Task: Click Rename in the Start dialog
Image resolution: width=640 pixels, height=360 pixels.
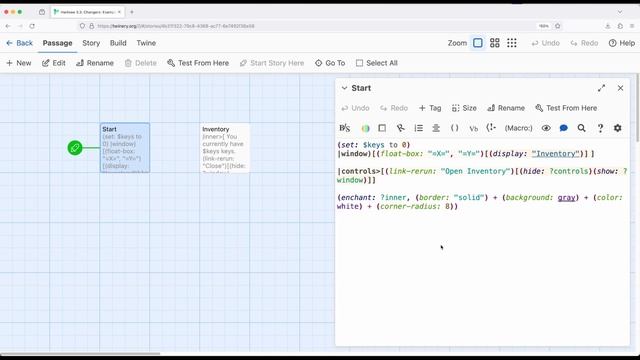Action: point(506,108)
